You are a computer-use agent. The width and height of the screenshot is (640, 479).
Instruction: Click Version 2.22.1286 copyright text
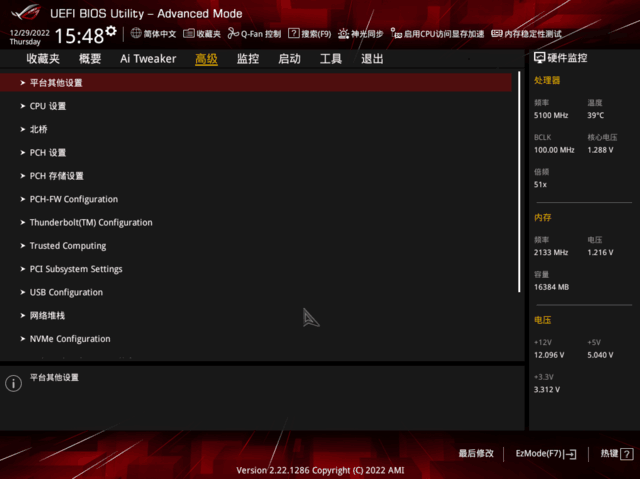coord(320,470)
